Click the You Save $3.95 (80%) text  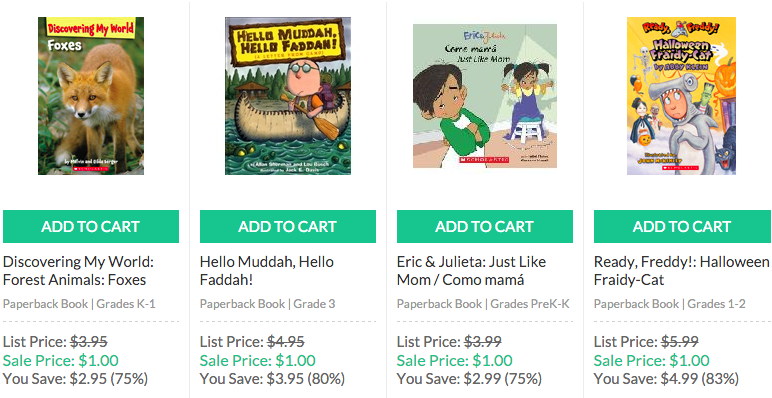click(272, 379)
